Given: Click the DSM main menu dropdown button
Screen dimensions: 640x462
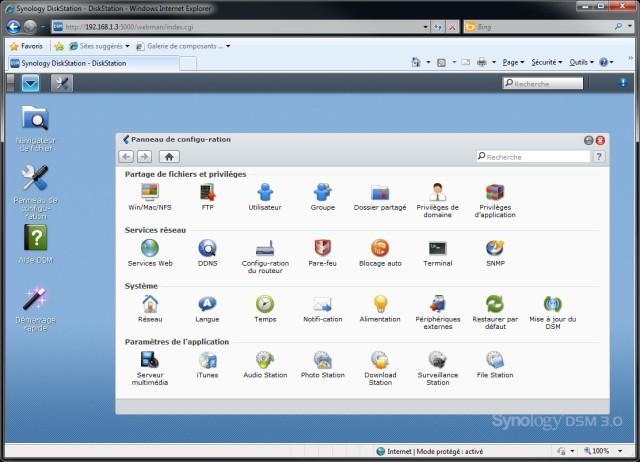Looking at the screenshot, I should pos(31,83).
